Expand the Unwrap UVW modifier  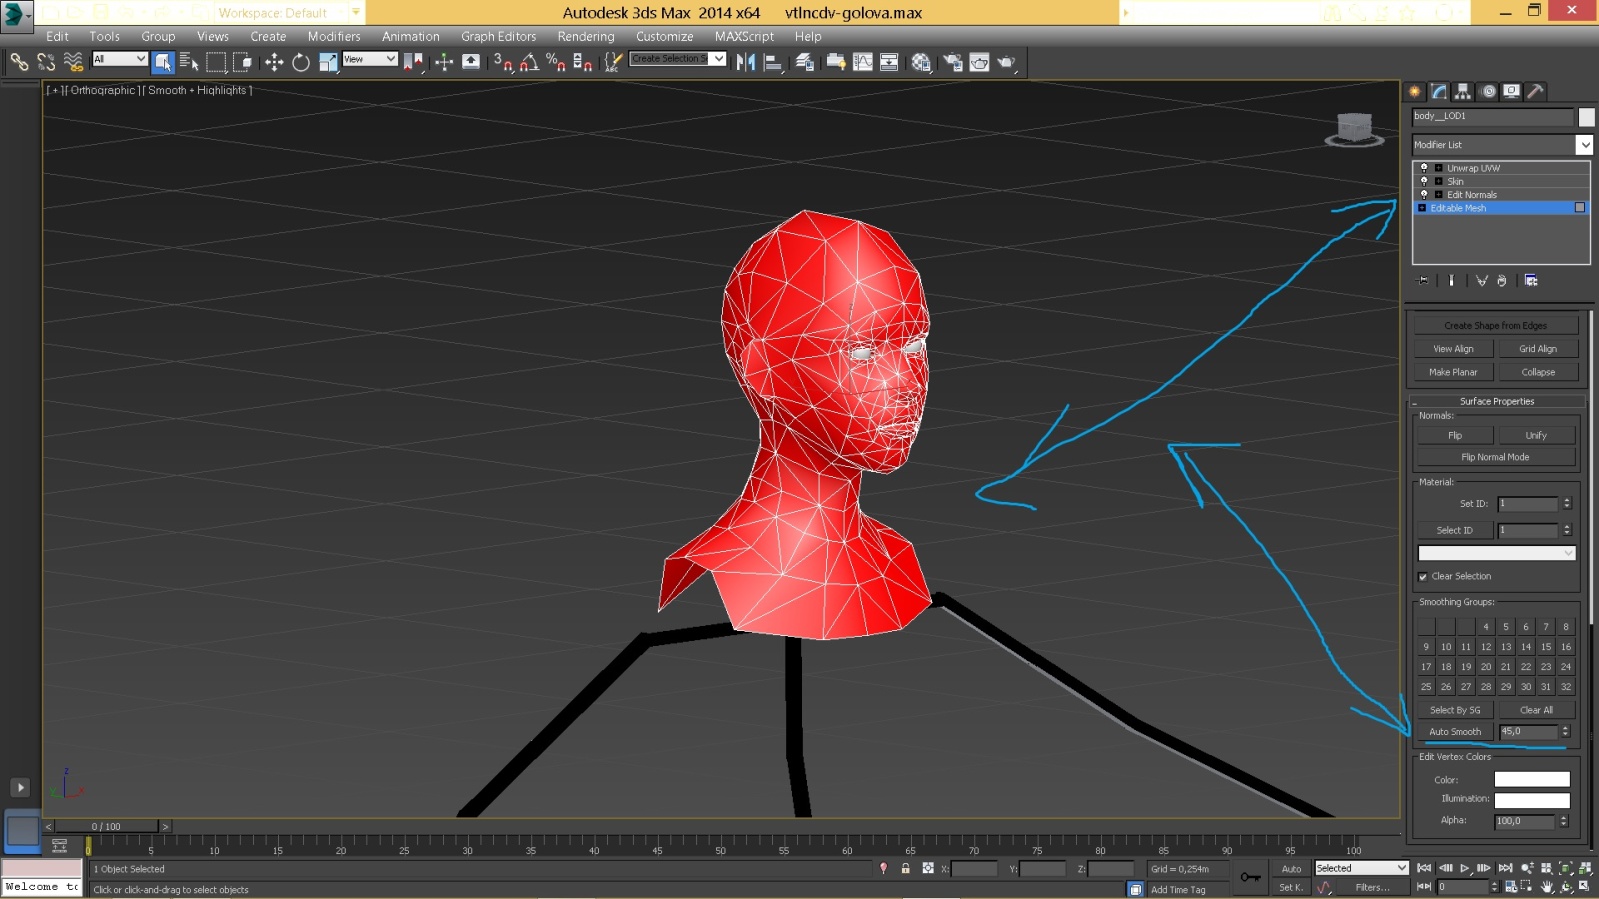(1439, 168)
